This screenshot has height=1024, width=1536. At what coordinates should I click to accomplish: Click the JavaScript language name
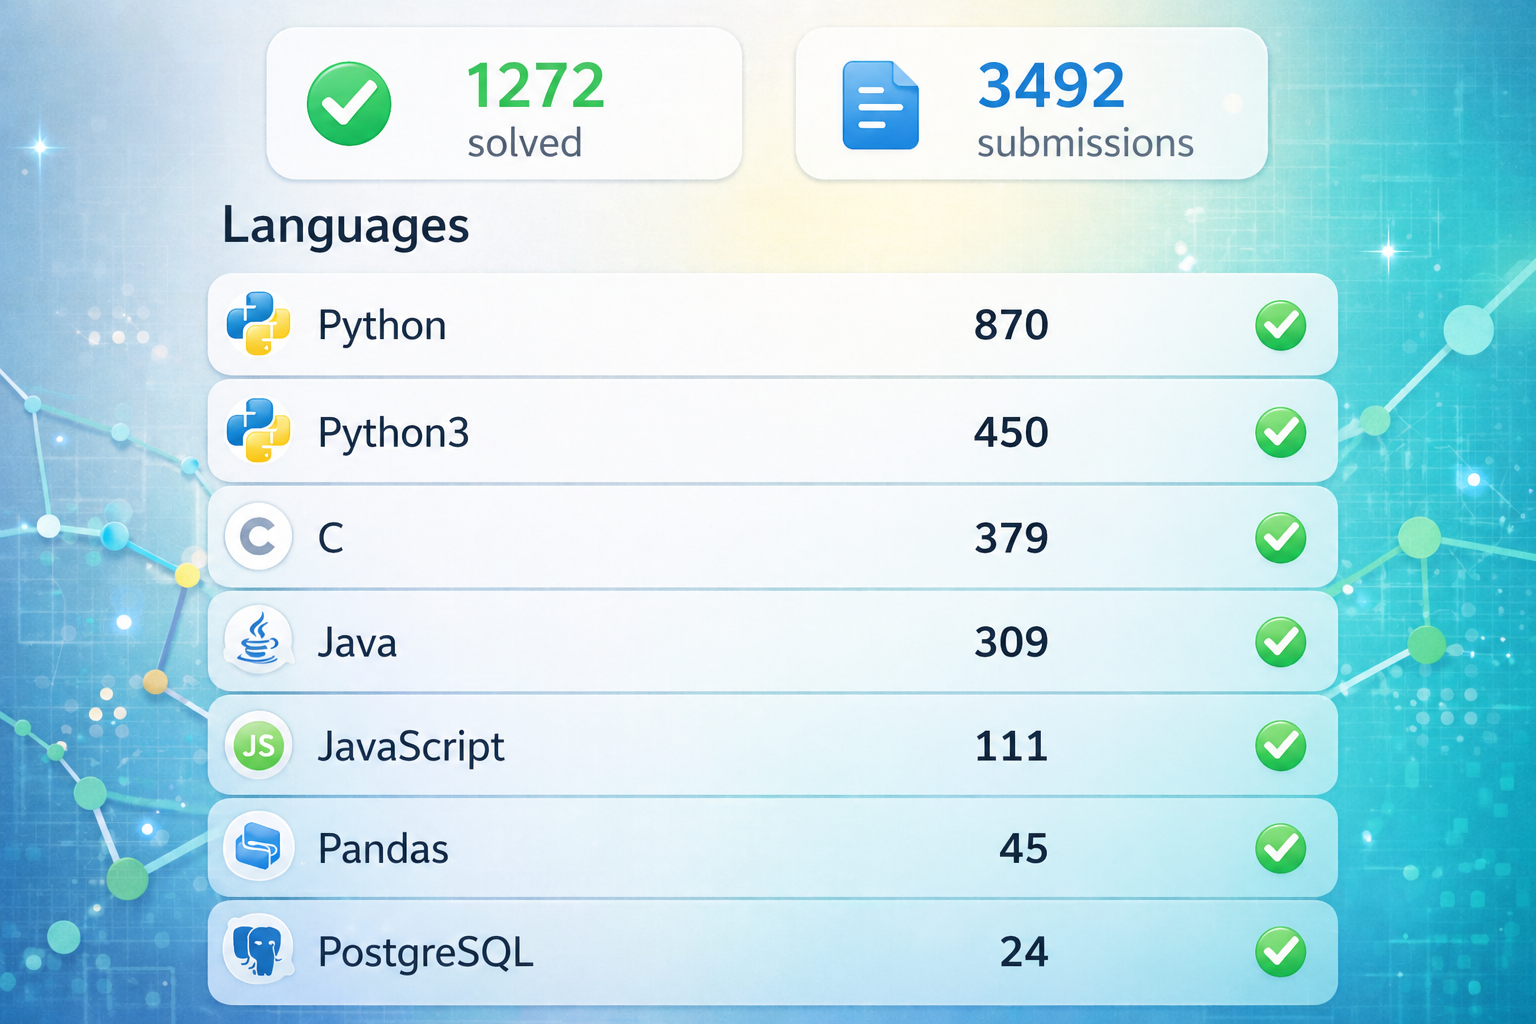tap(411, 747)
